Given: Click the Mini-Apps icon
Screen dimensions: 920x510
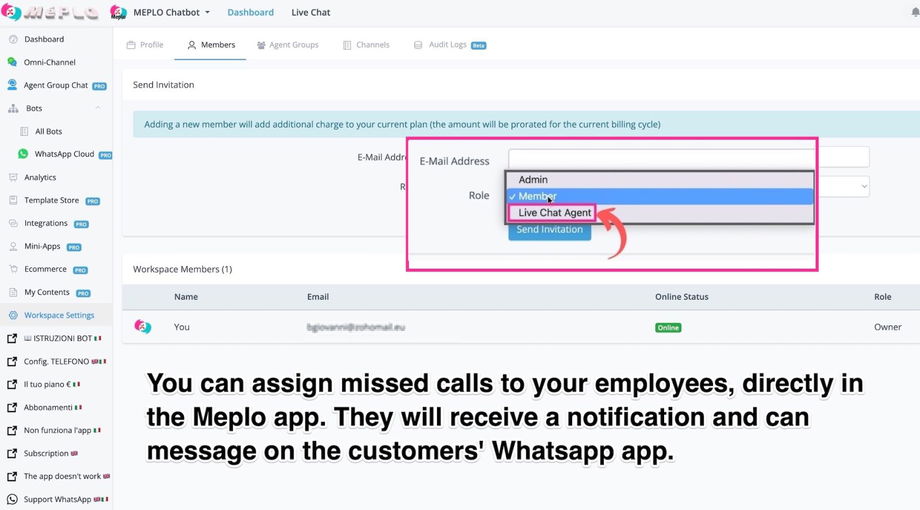Looking at the screenshot, I should (x=13, y=246).
